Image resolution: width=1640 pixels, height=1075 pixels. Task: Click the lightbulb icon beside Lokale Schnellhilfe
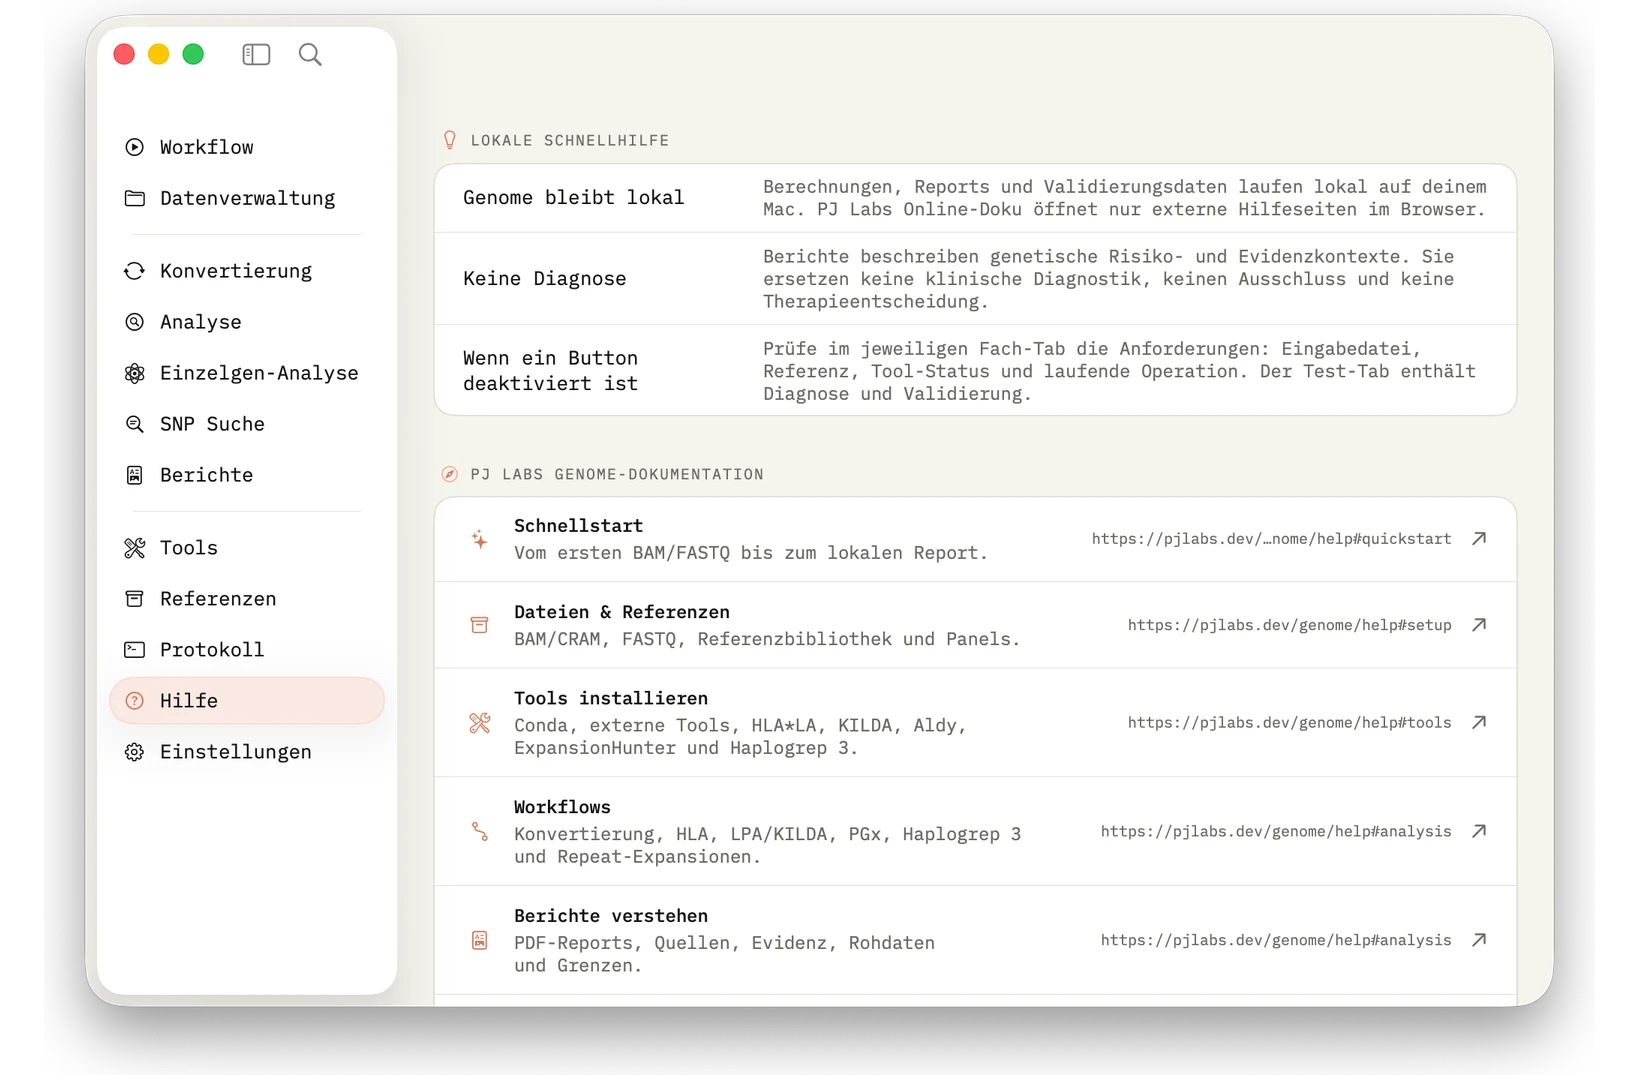[450, 140]
